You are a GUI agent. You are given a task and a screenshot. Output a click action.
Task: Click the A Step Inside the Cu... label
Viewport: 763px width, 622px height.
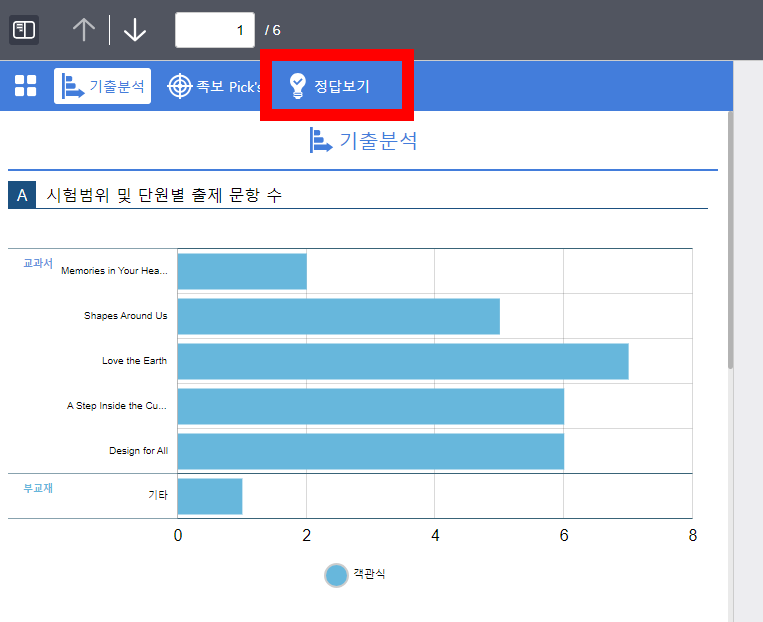(x=117, y=405)
